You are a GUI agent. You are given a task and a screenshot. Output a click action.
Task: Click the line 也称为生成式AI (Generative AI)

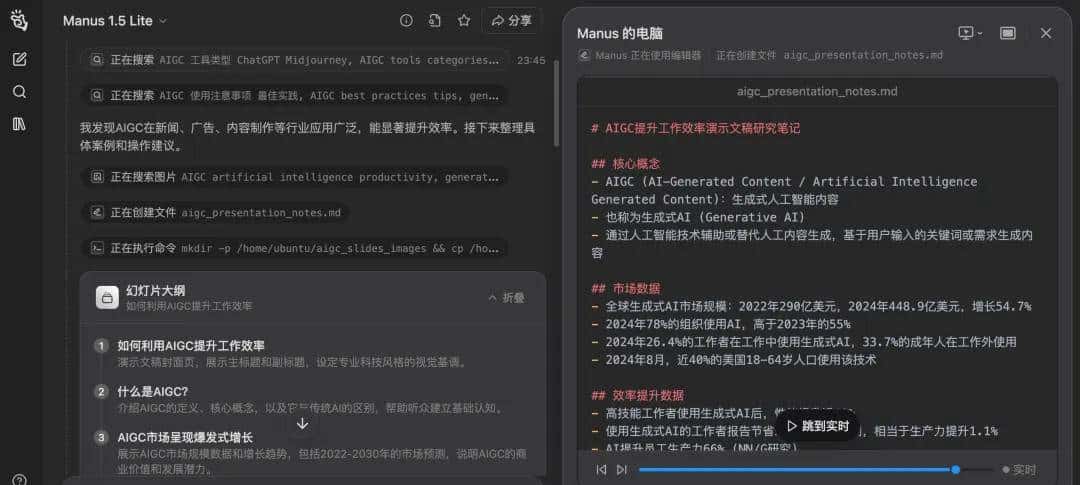click(x=698, y=217)
